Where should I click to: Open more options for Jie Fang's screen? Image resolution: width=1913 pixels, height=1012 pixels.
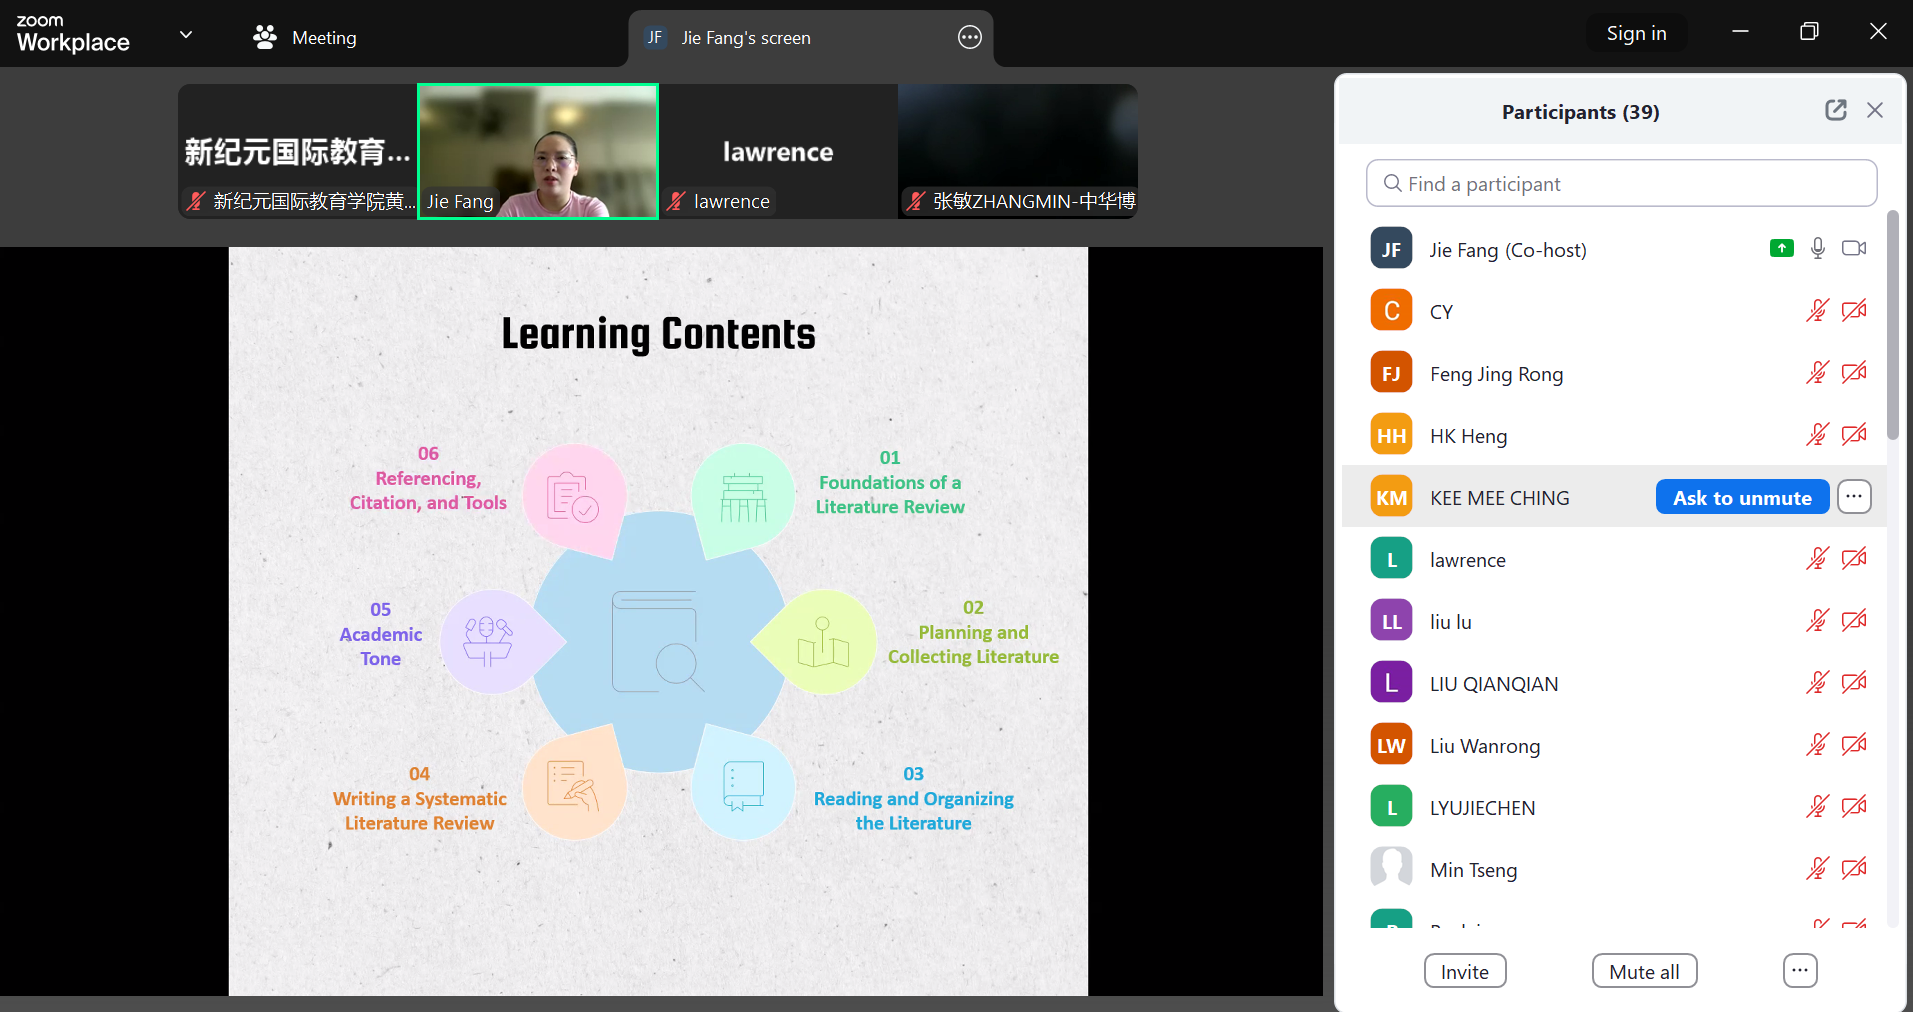tap(969, 38)
